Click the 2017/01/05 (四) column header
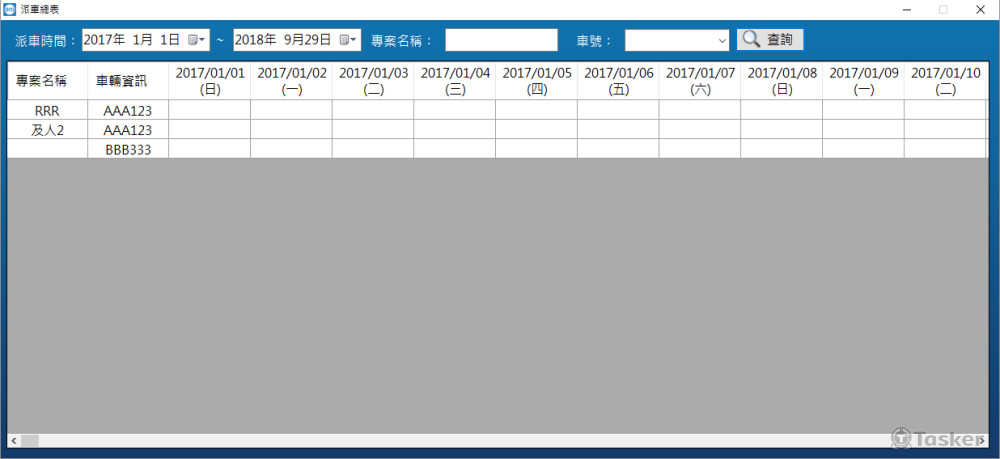1000x459 pixels. click(x=537, y=81)
